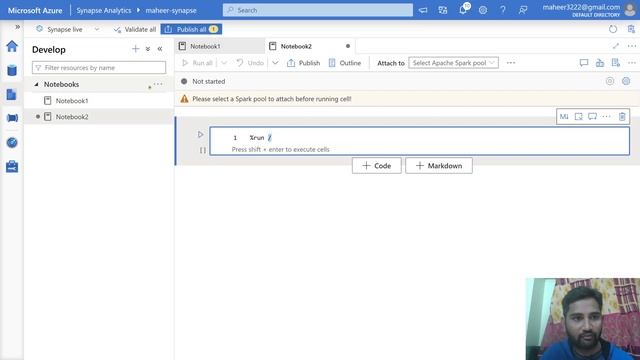Open the notifications bell icon
The image size is (640, 360).
[463, 10]
